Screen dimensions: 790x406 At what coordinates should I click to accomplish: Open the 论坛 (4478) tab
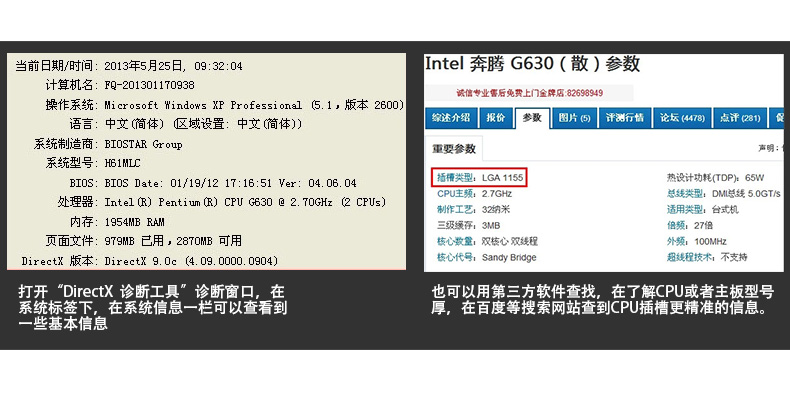[683, 118]
